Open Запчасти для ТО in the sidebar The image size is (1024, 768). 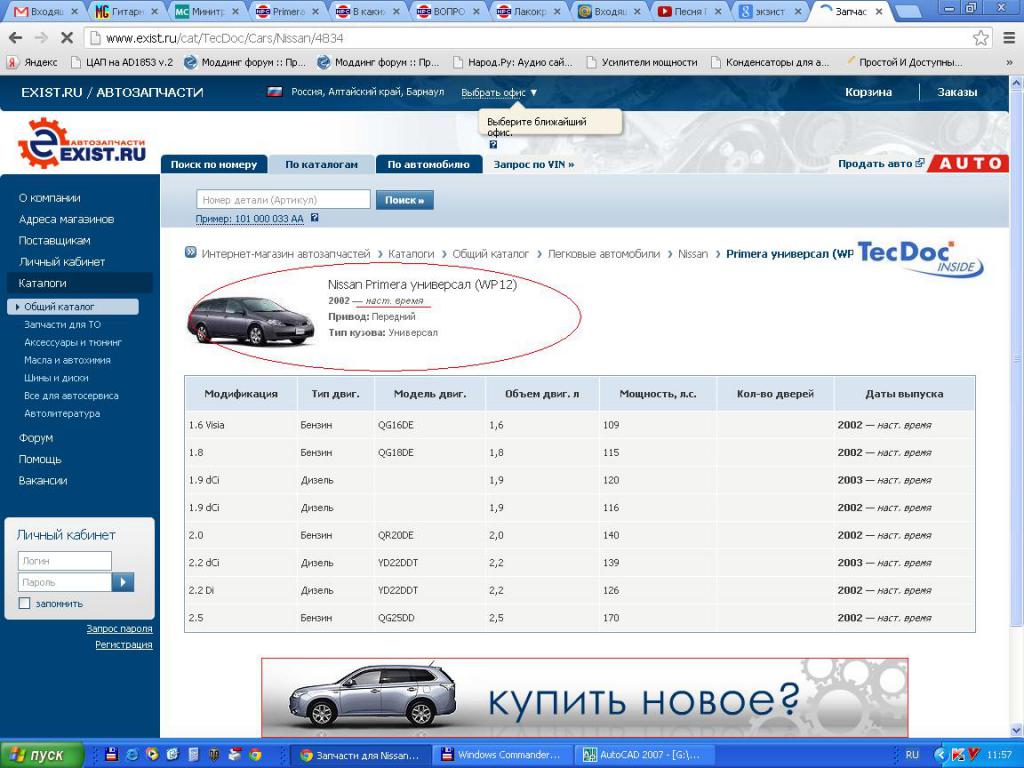pyautogui.click(x=62, y=325)
